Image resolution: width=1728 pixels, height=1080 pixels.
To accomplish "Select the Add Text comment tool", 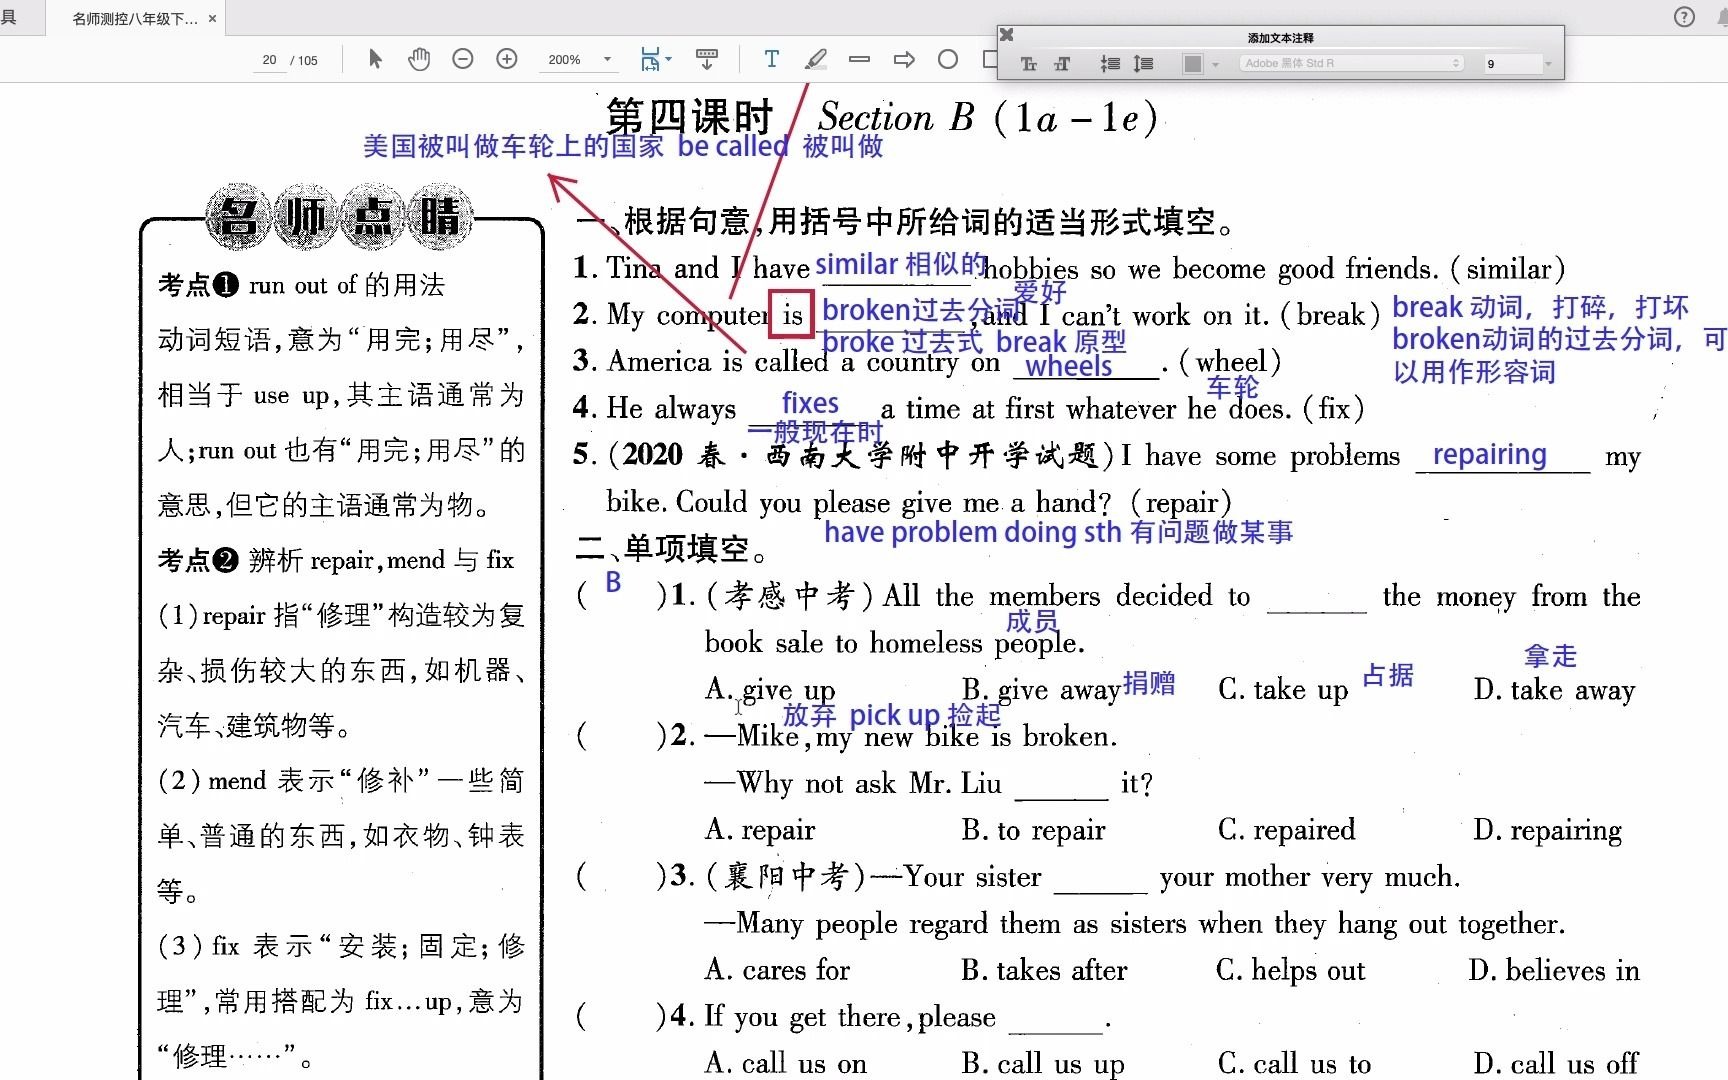I will 771,59.
